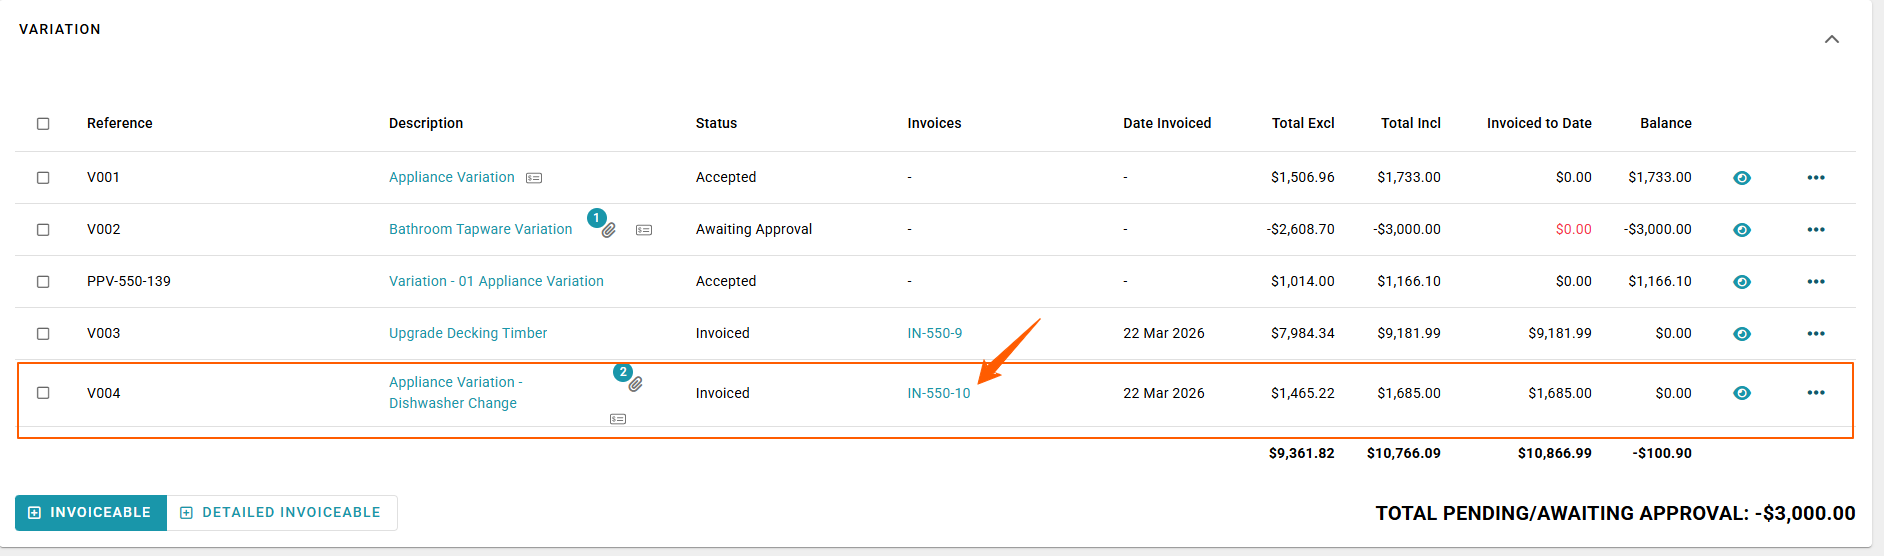Tick the checkbox for V001
1884x556 pixels.
(x=43, y=178)
